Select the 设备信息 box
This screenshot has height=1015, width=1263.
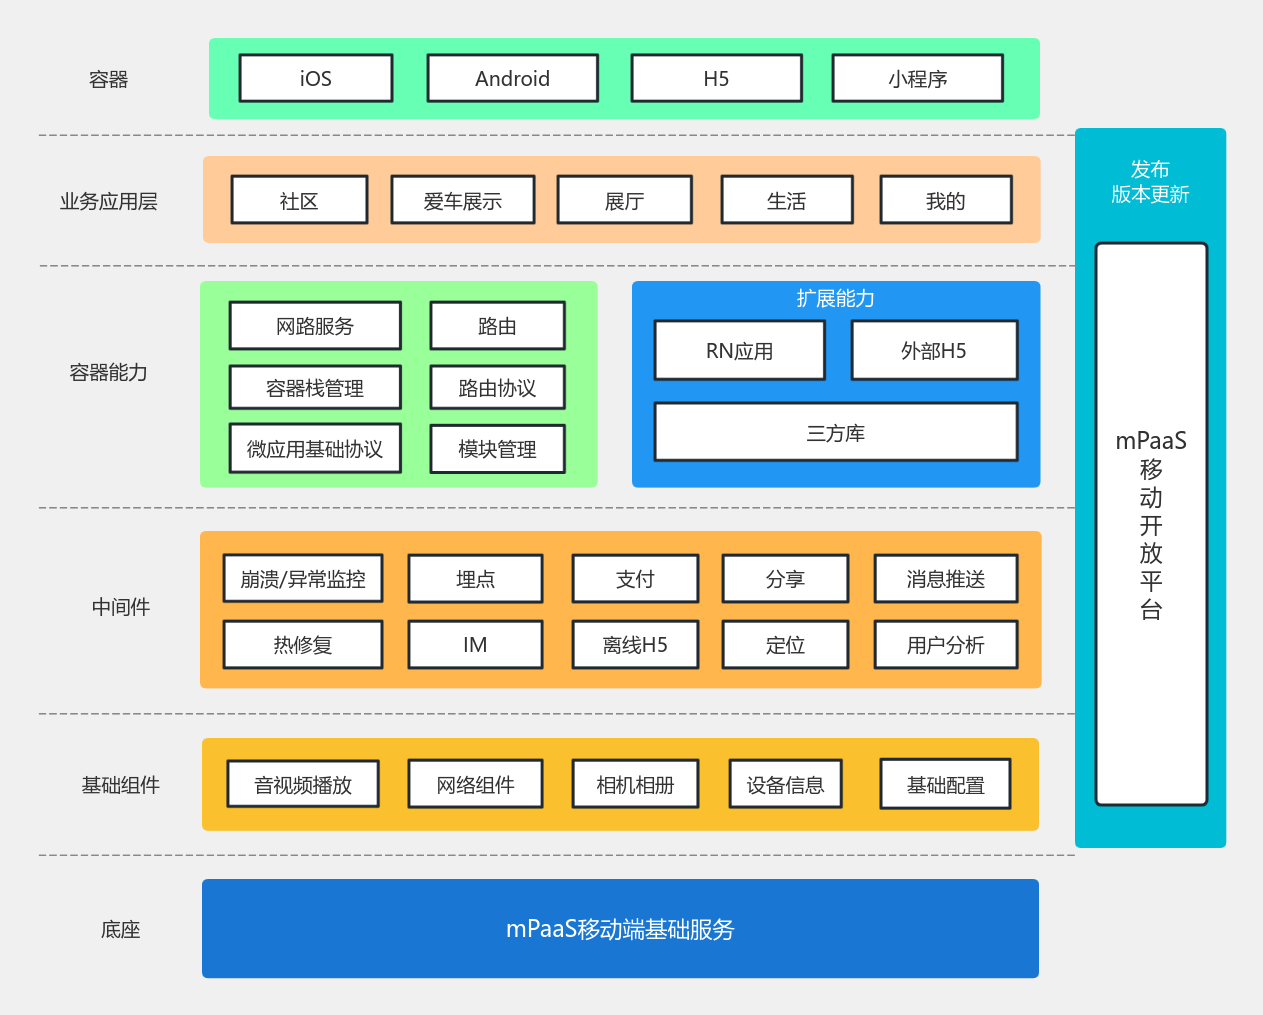point(786,784)
